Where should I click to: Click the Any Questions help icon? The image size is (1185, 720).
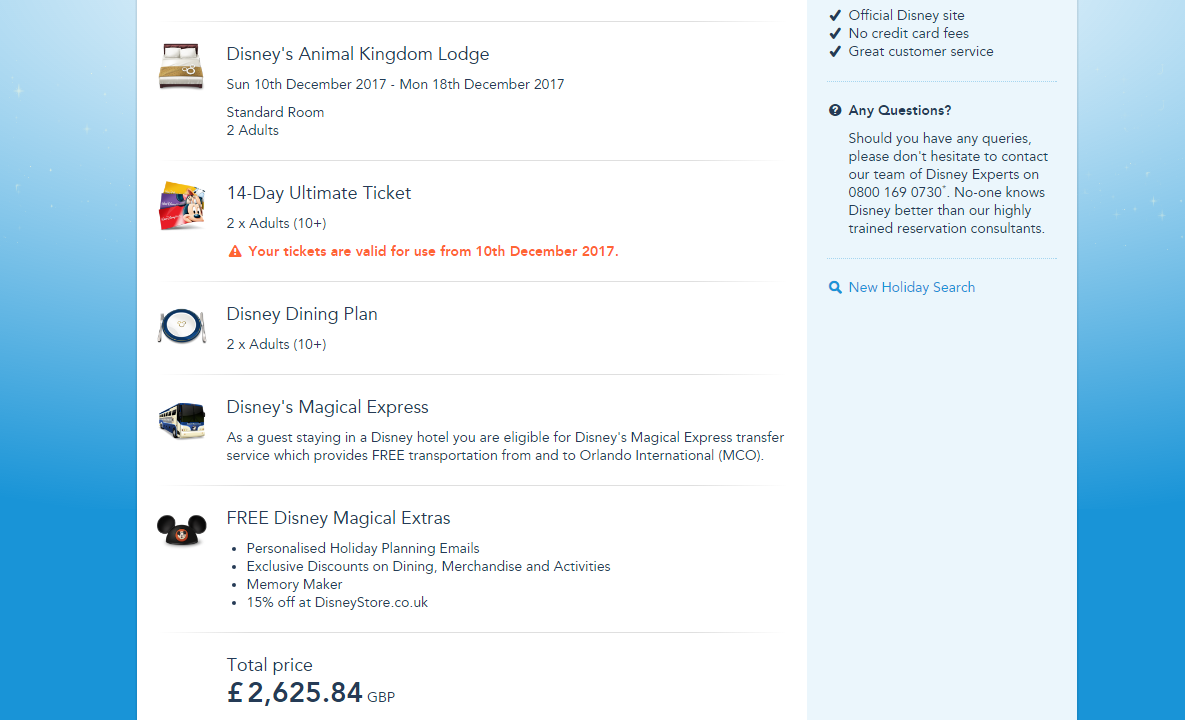click(x=835, y=111)
